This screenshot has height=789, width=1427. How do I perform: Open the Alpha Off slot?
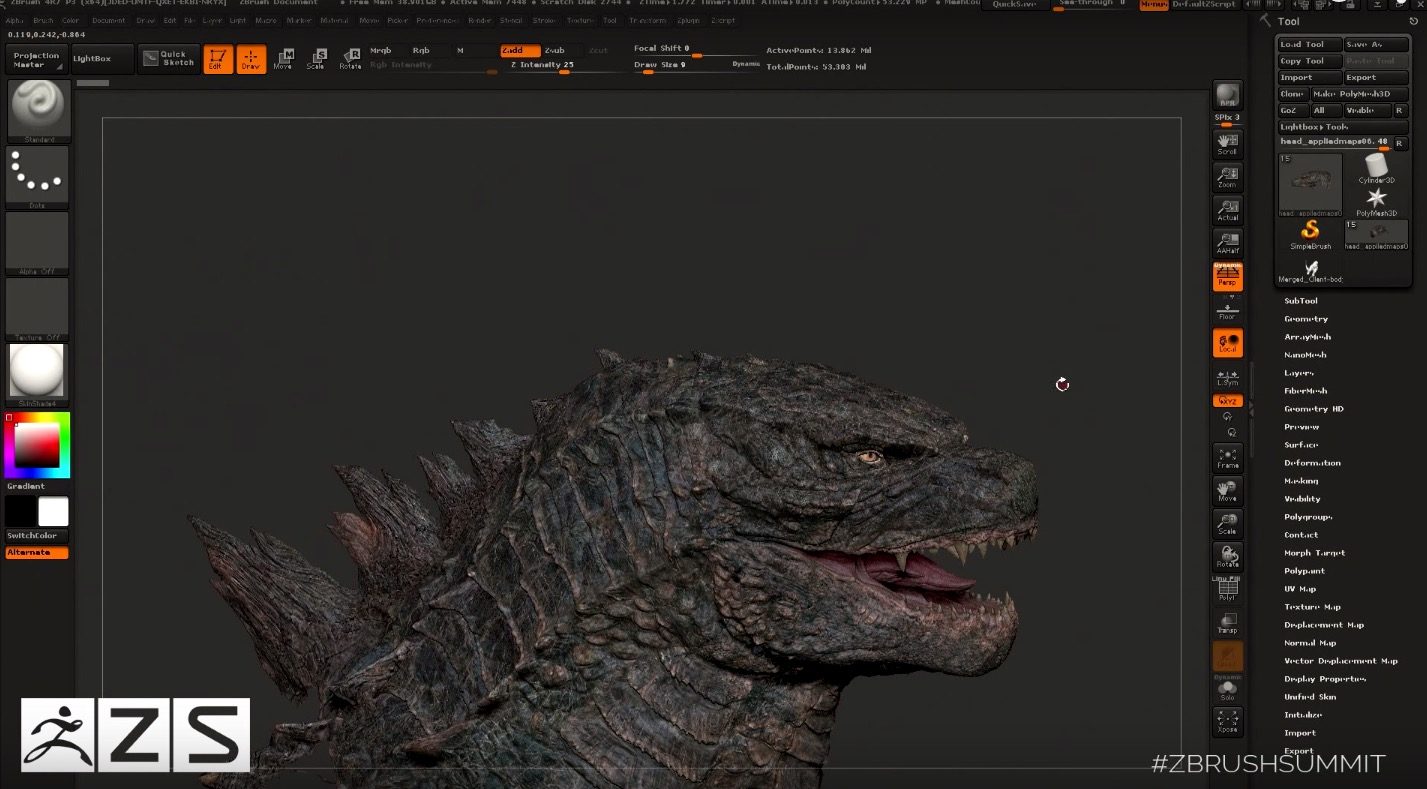[38, 242]
